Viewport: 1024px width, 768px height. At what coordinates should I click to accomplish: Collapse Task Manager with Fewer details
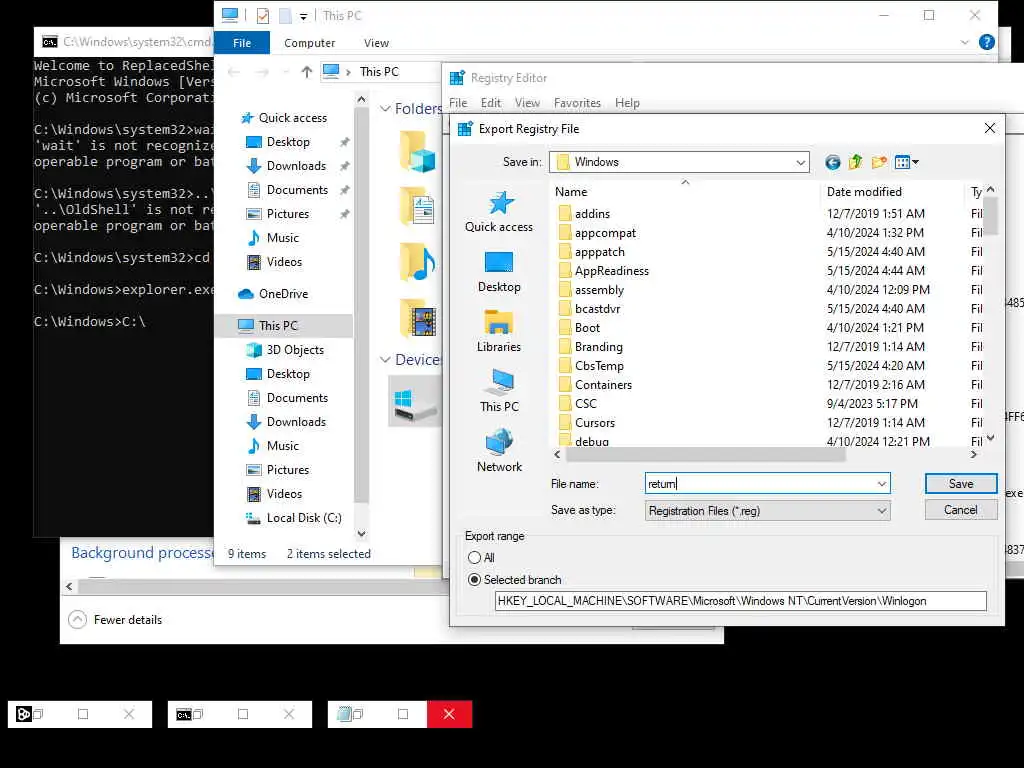point(116,620)
